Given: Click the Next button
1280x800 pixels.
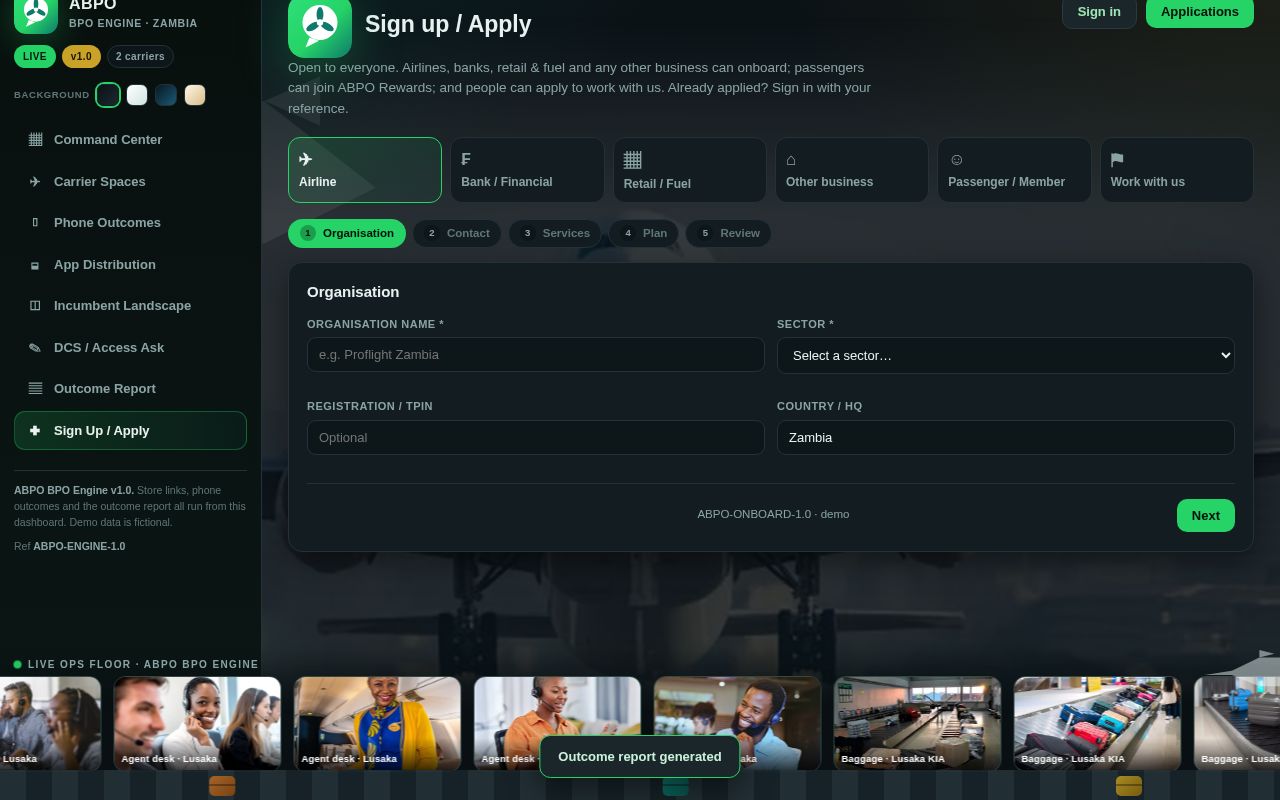Looking at the screenshot, I should [x=1205, y=515].
